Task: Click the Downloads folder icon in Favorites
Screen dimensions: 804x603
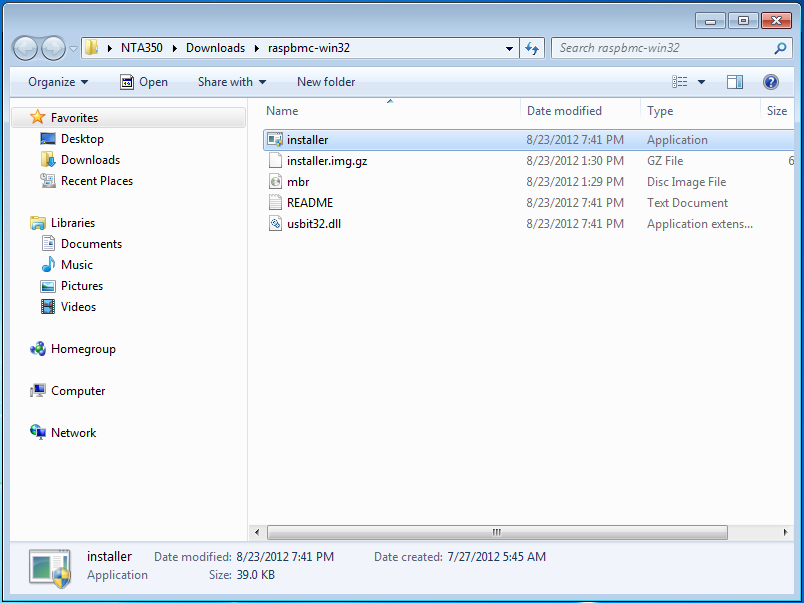Action: [x=48, y=160]
